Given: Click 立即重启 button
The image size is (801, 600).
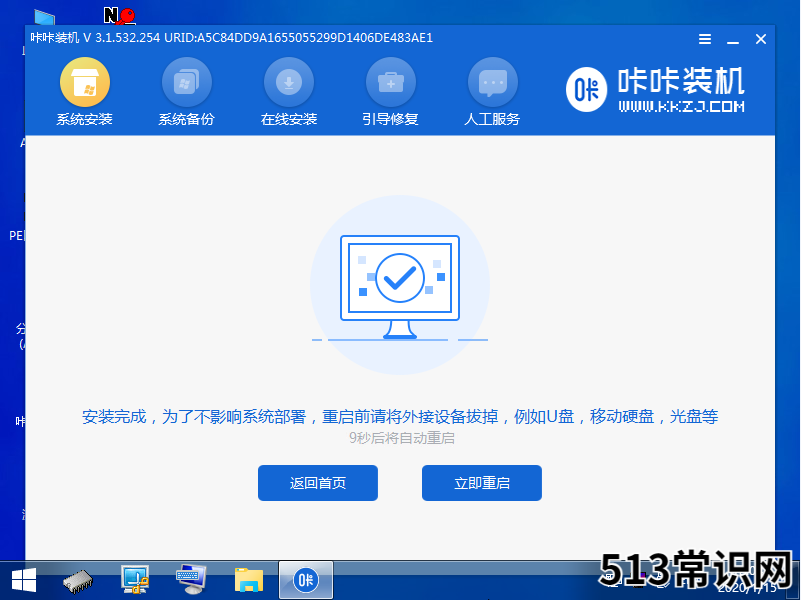Looking at the screenshot, I should (482, 483).
